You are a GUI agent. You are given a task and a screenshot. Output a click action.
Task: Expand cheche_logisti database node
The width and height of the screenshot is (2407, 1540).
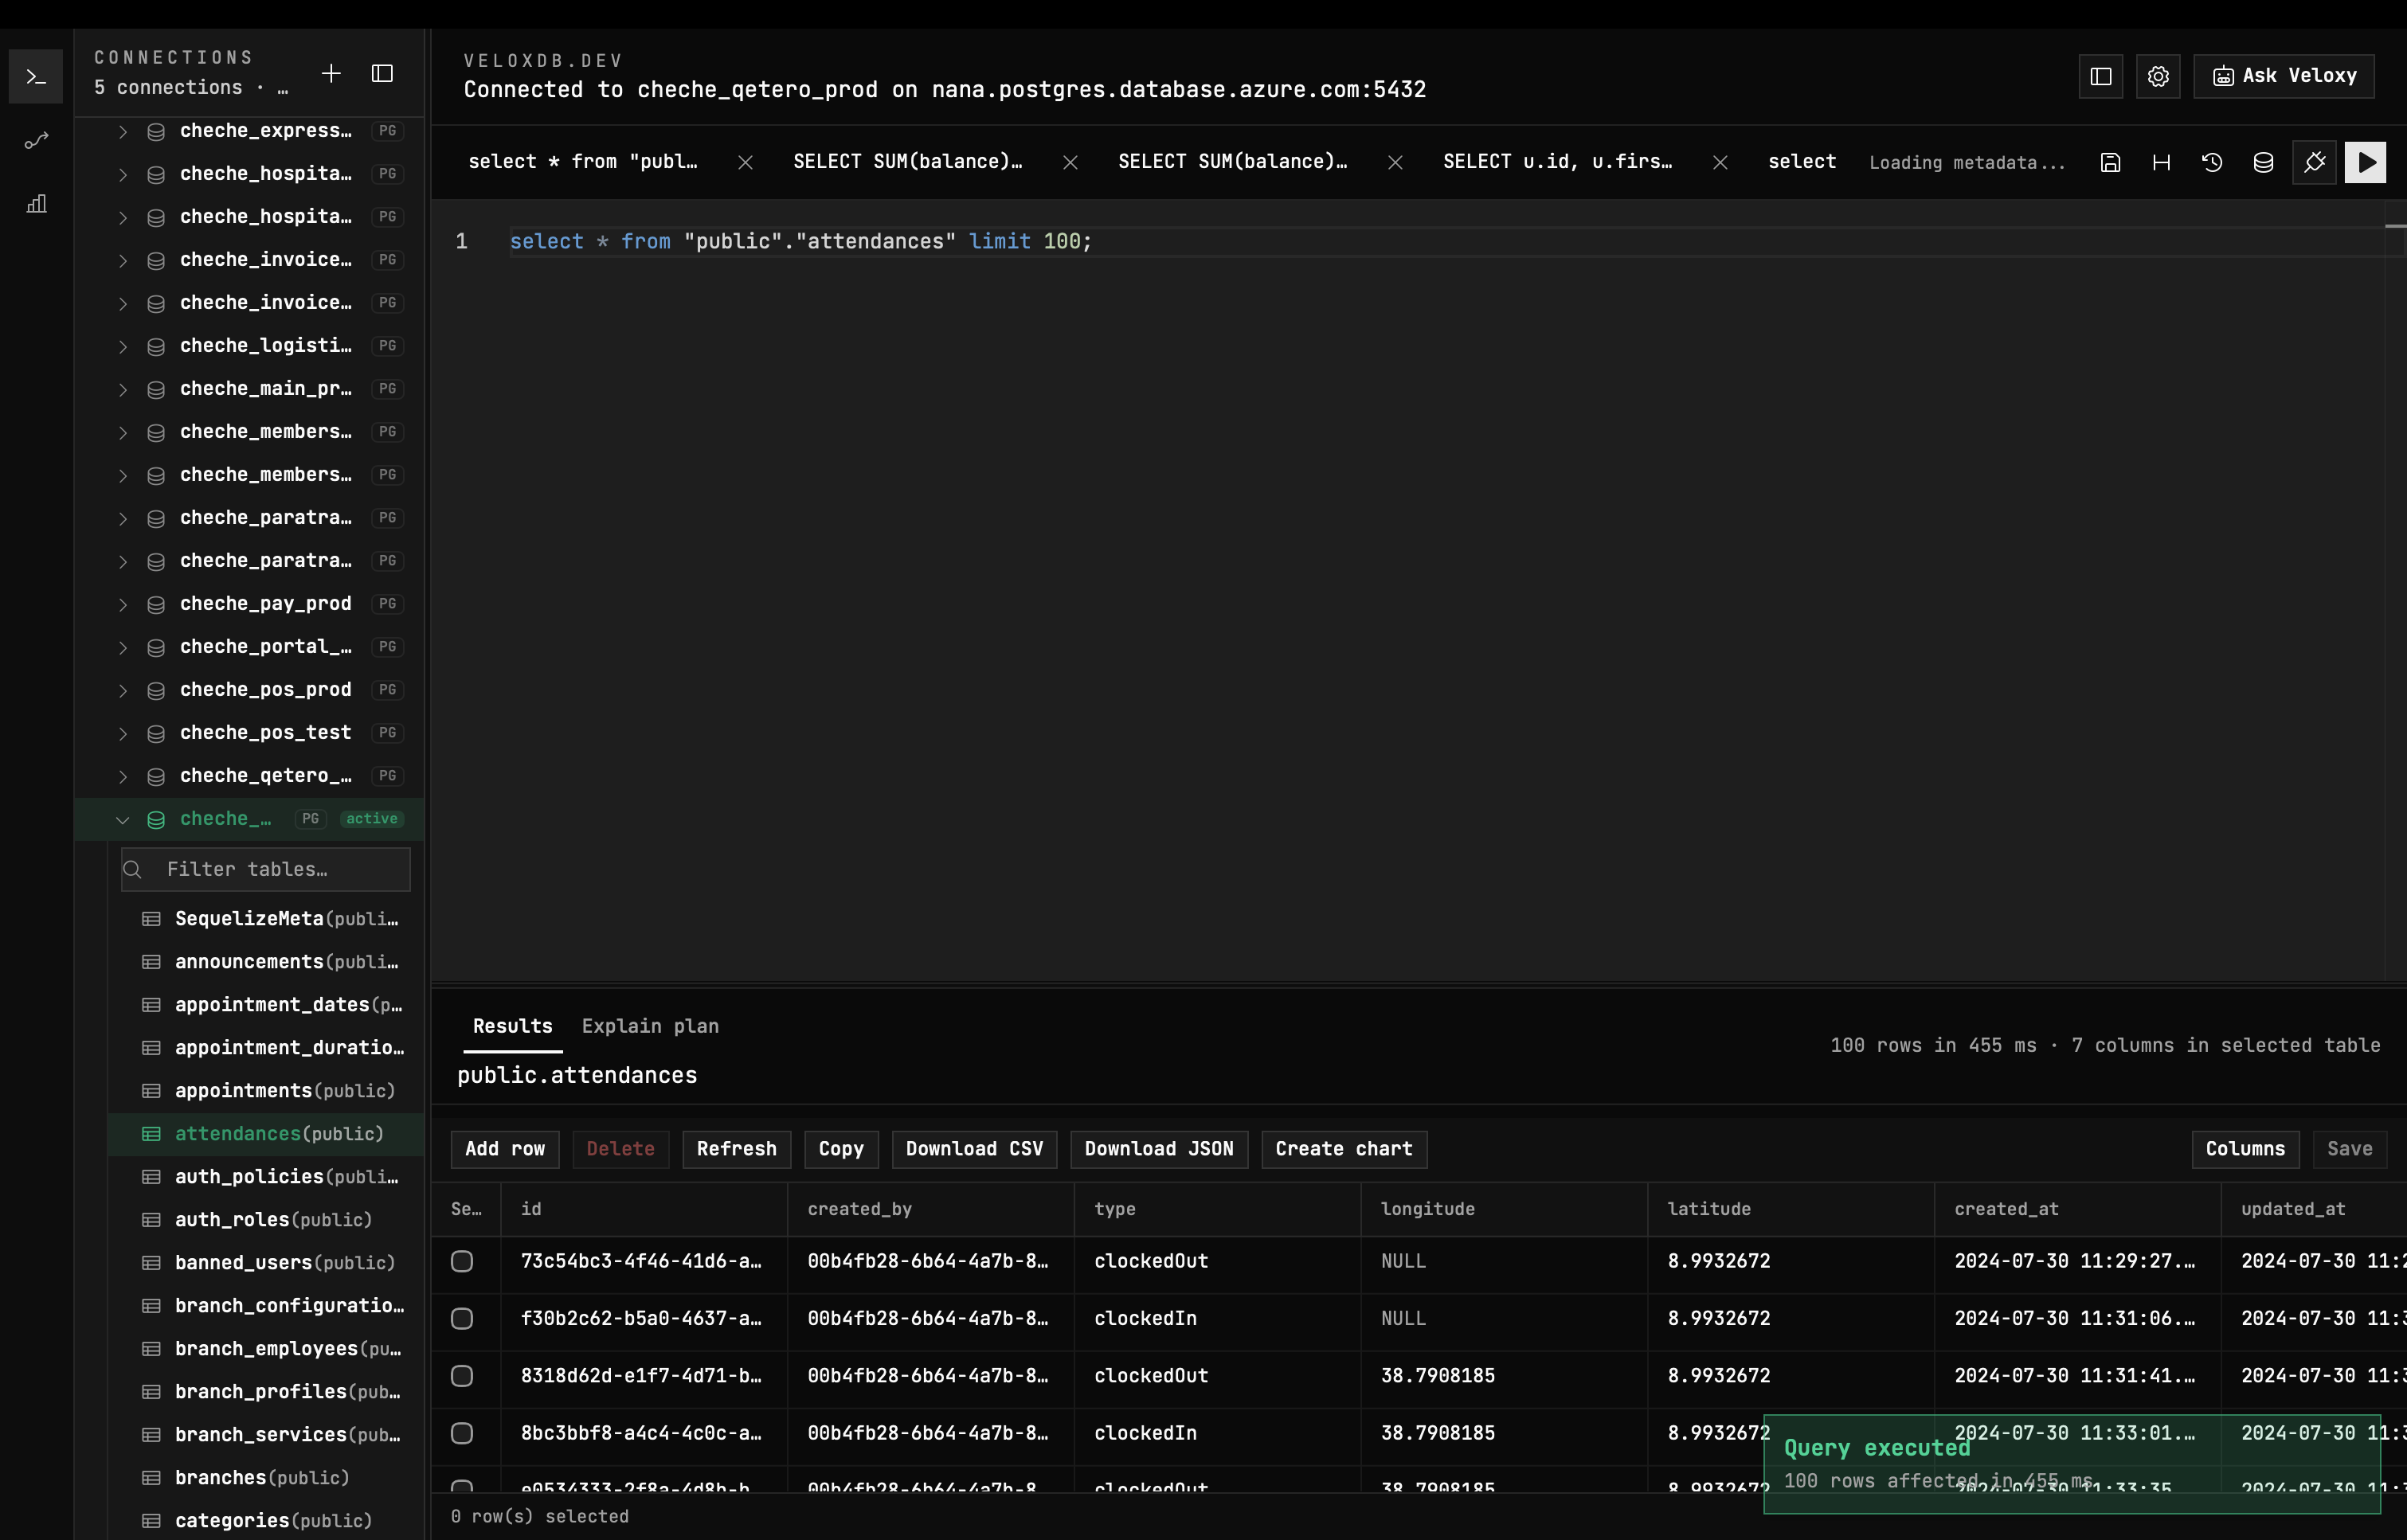point(122,346)
